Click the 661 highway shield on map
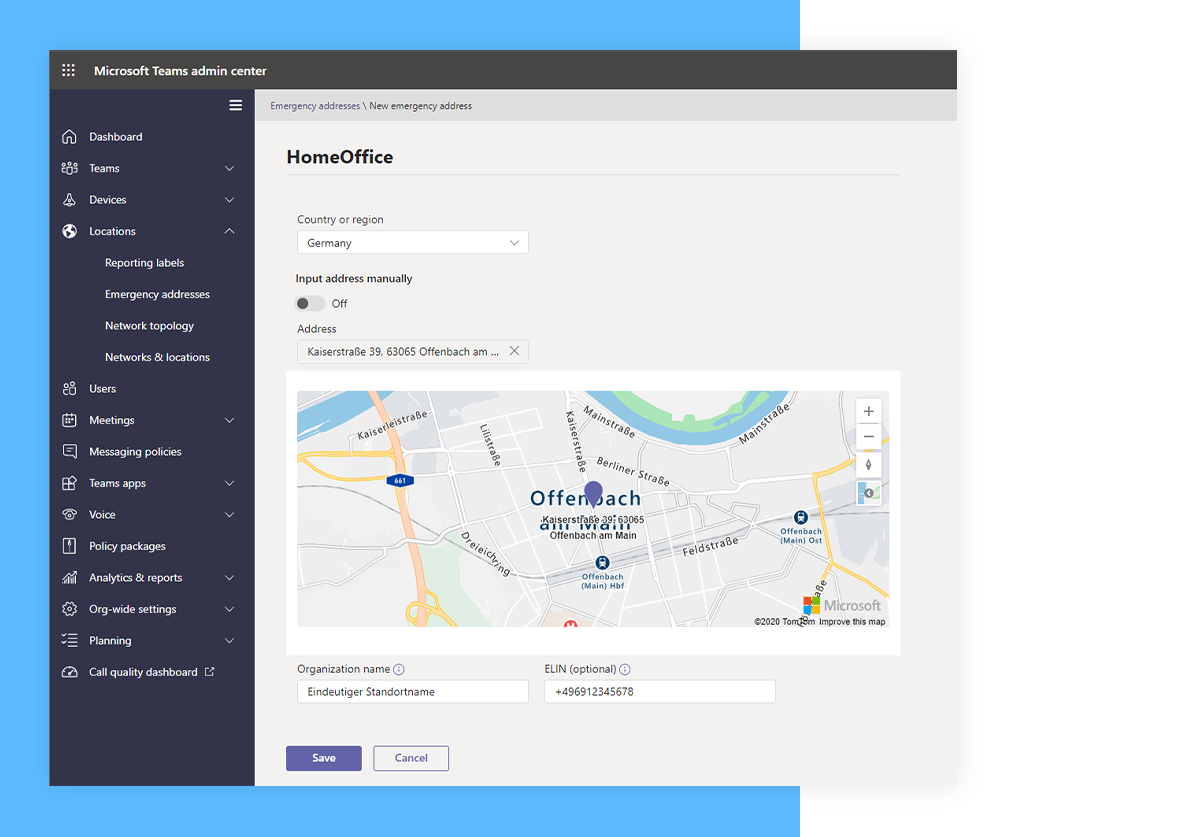The width and height of the screenshot is (1200, 837). (400, 481)
